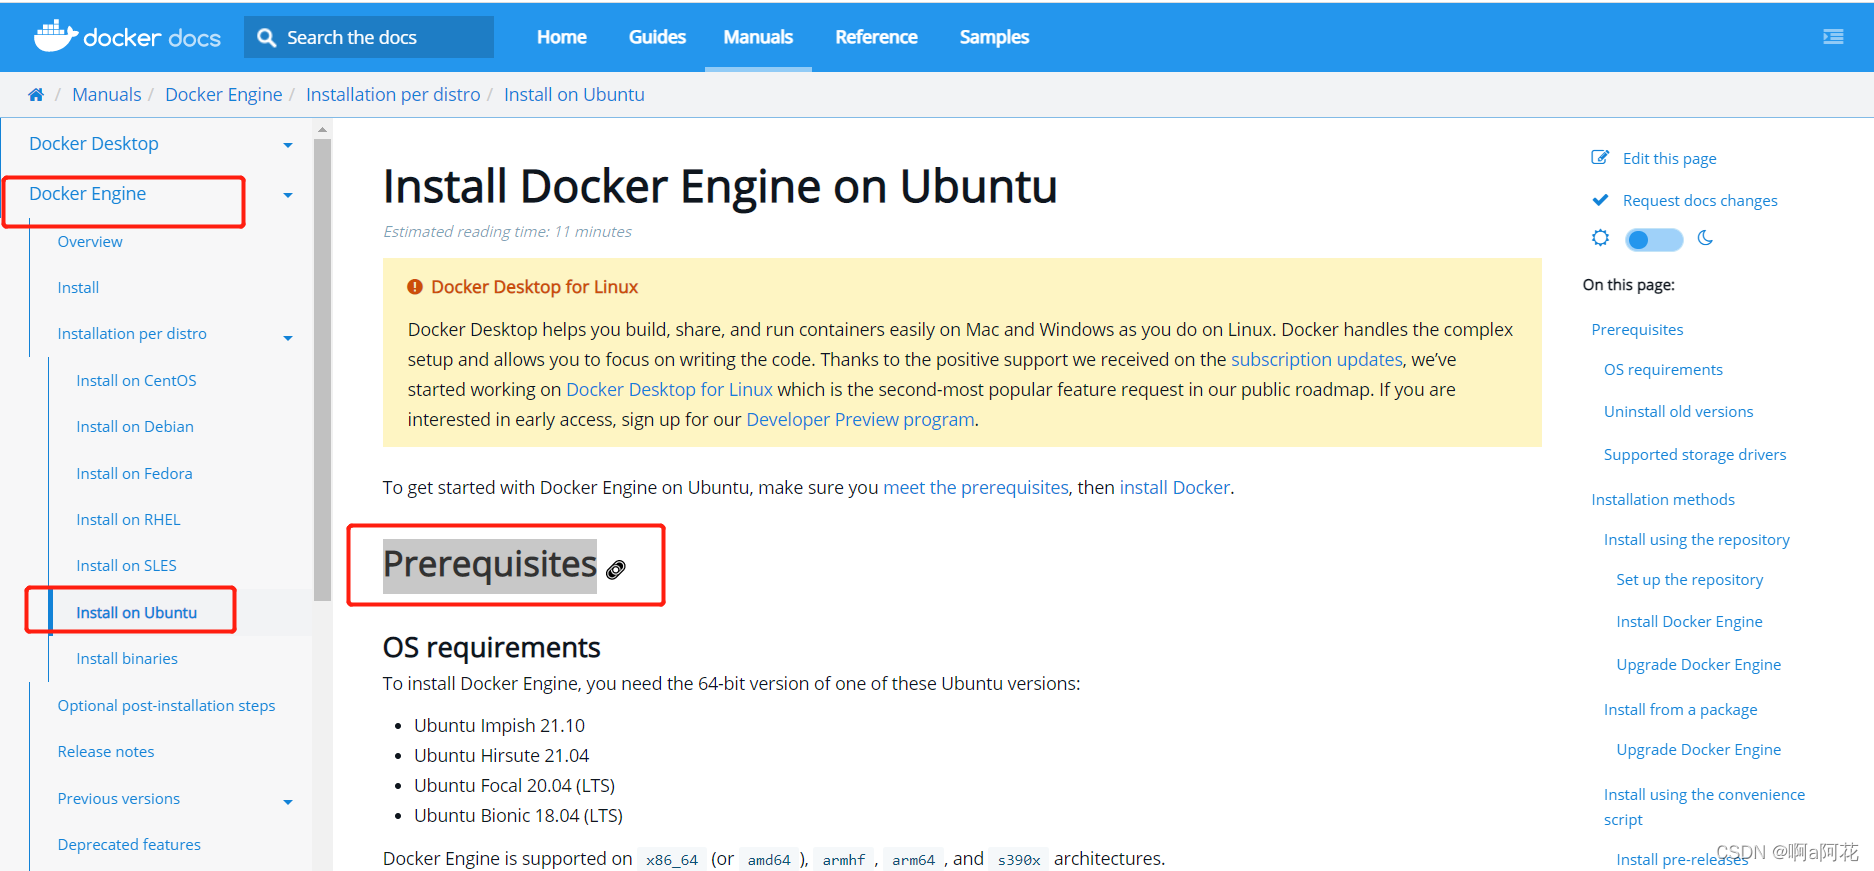Viewport: 1874px width, 871px height.
Task: Open Overview in the sidebar
Action: (x=90, y=242)
